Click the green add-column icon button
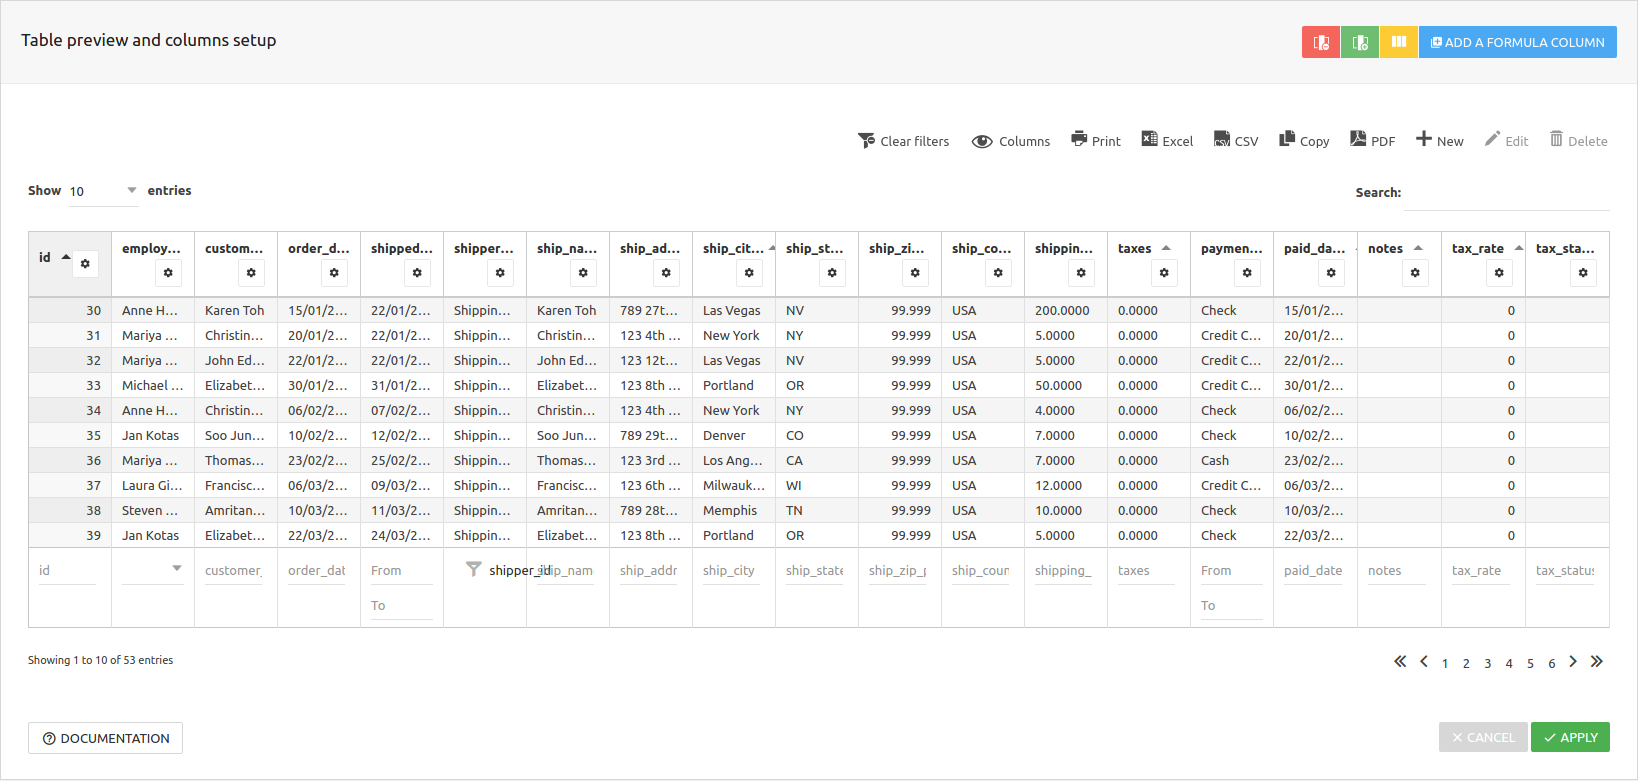The height and width of the screenshot is (781, 1638). coord(1360,42)
